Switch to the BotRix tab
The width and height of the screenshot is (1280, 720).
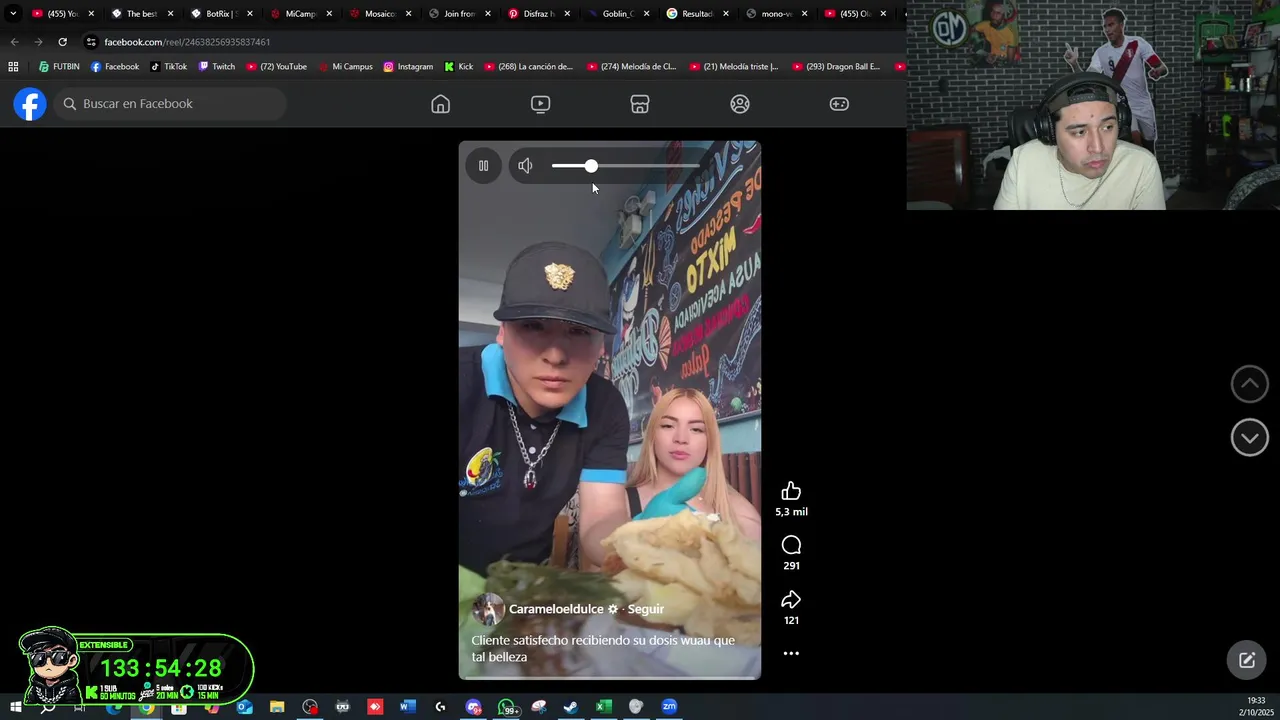pos(220,14)
